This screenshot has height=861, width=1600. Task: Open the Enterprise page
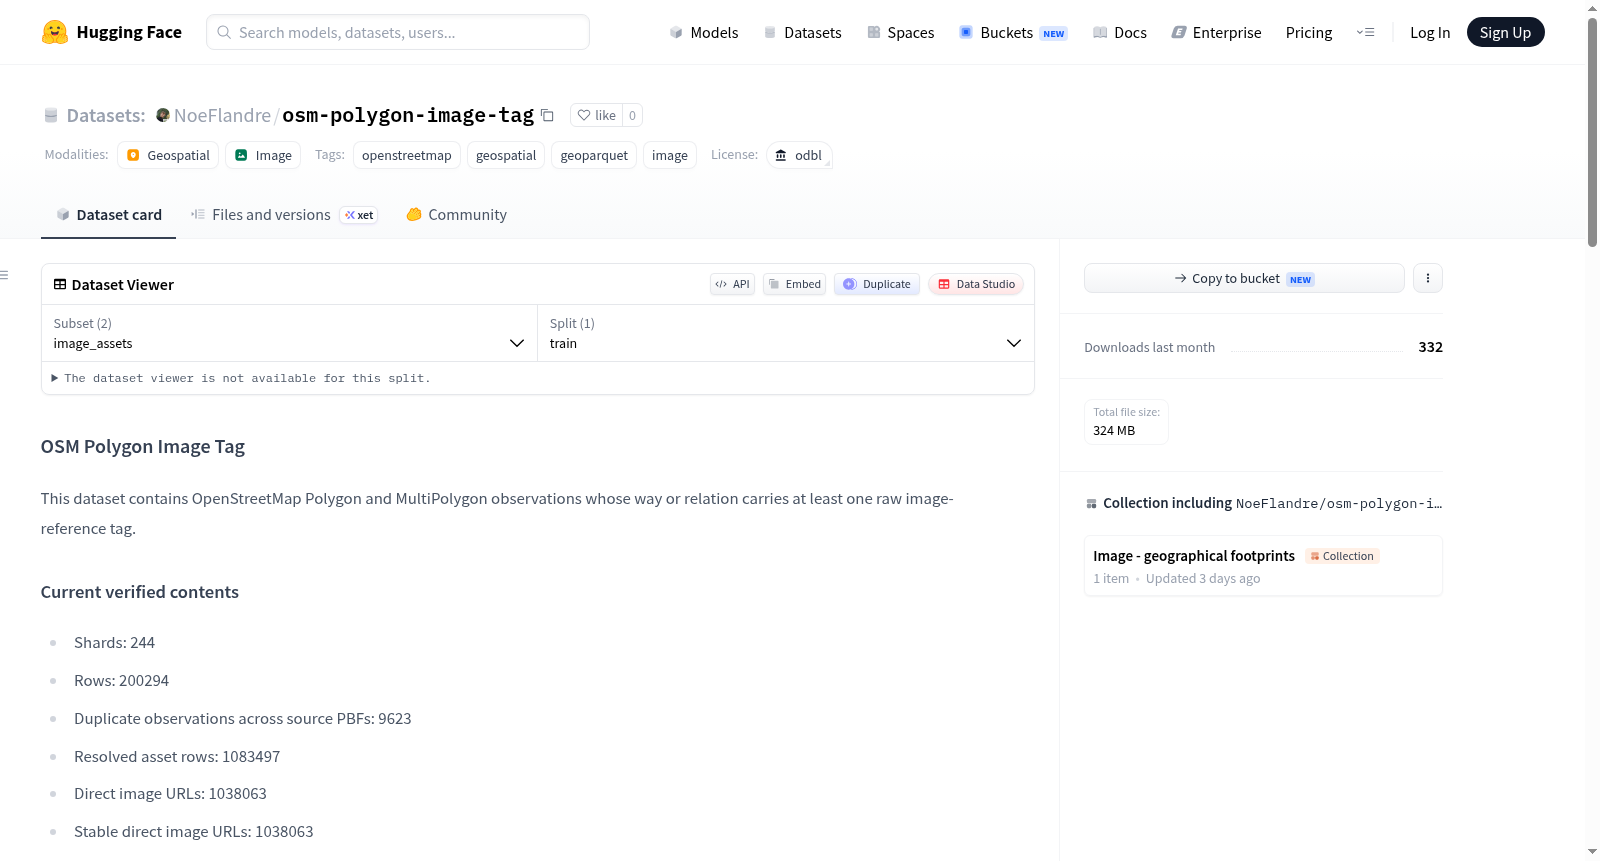tap(1216, 32)
